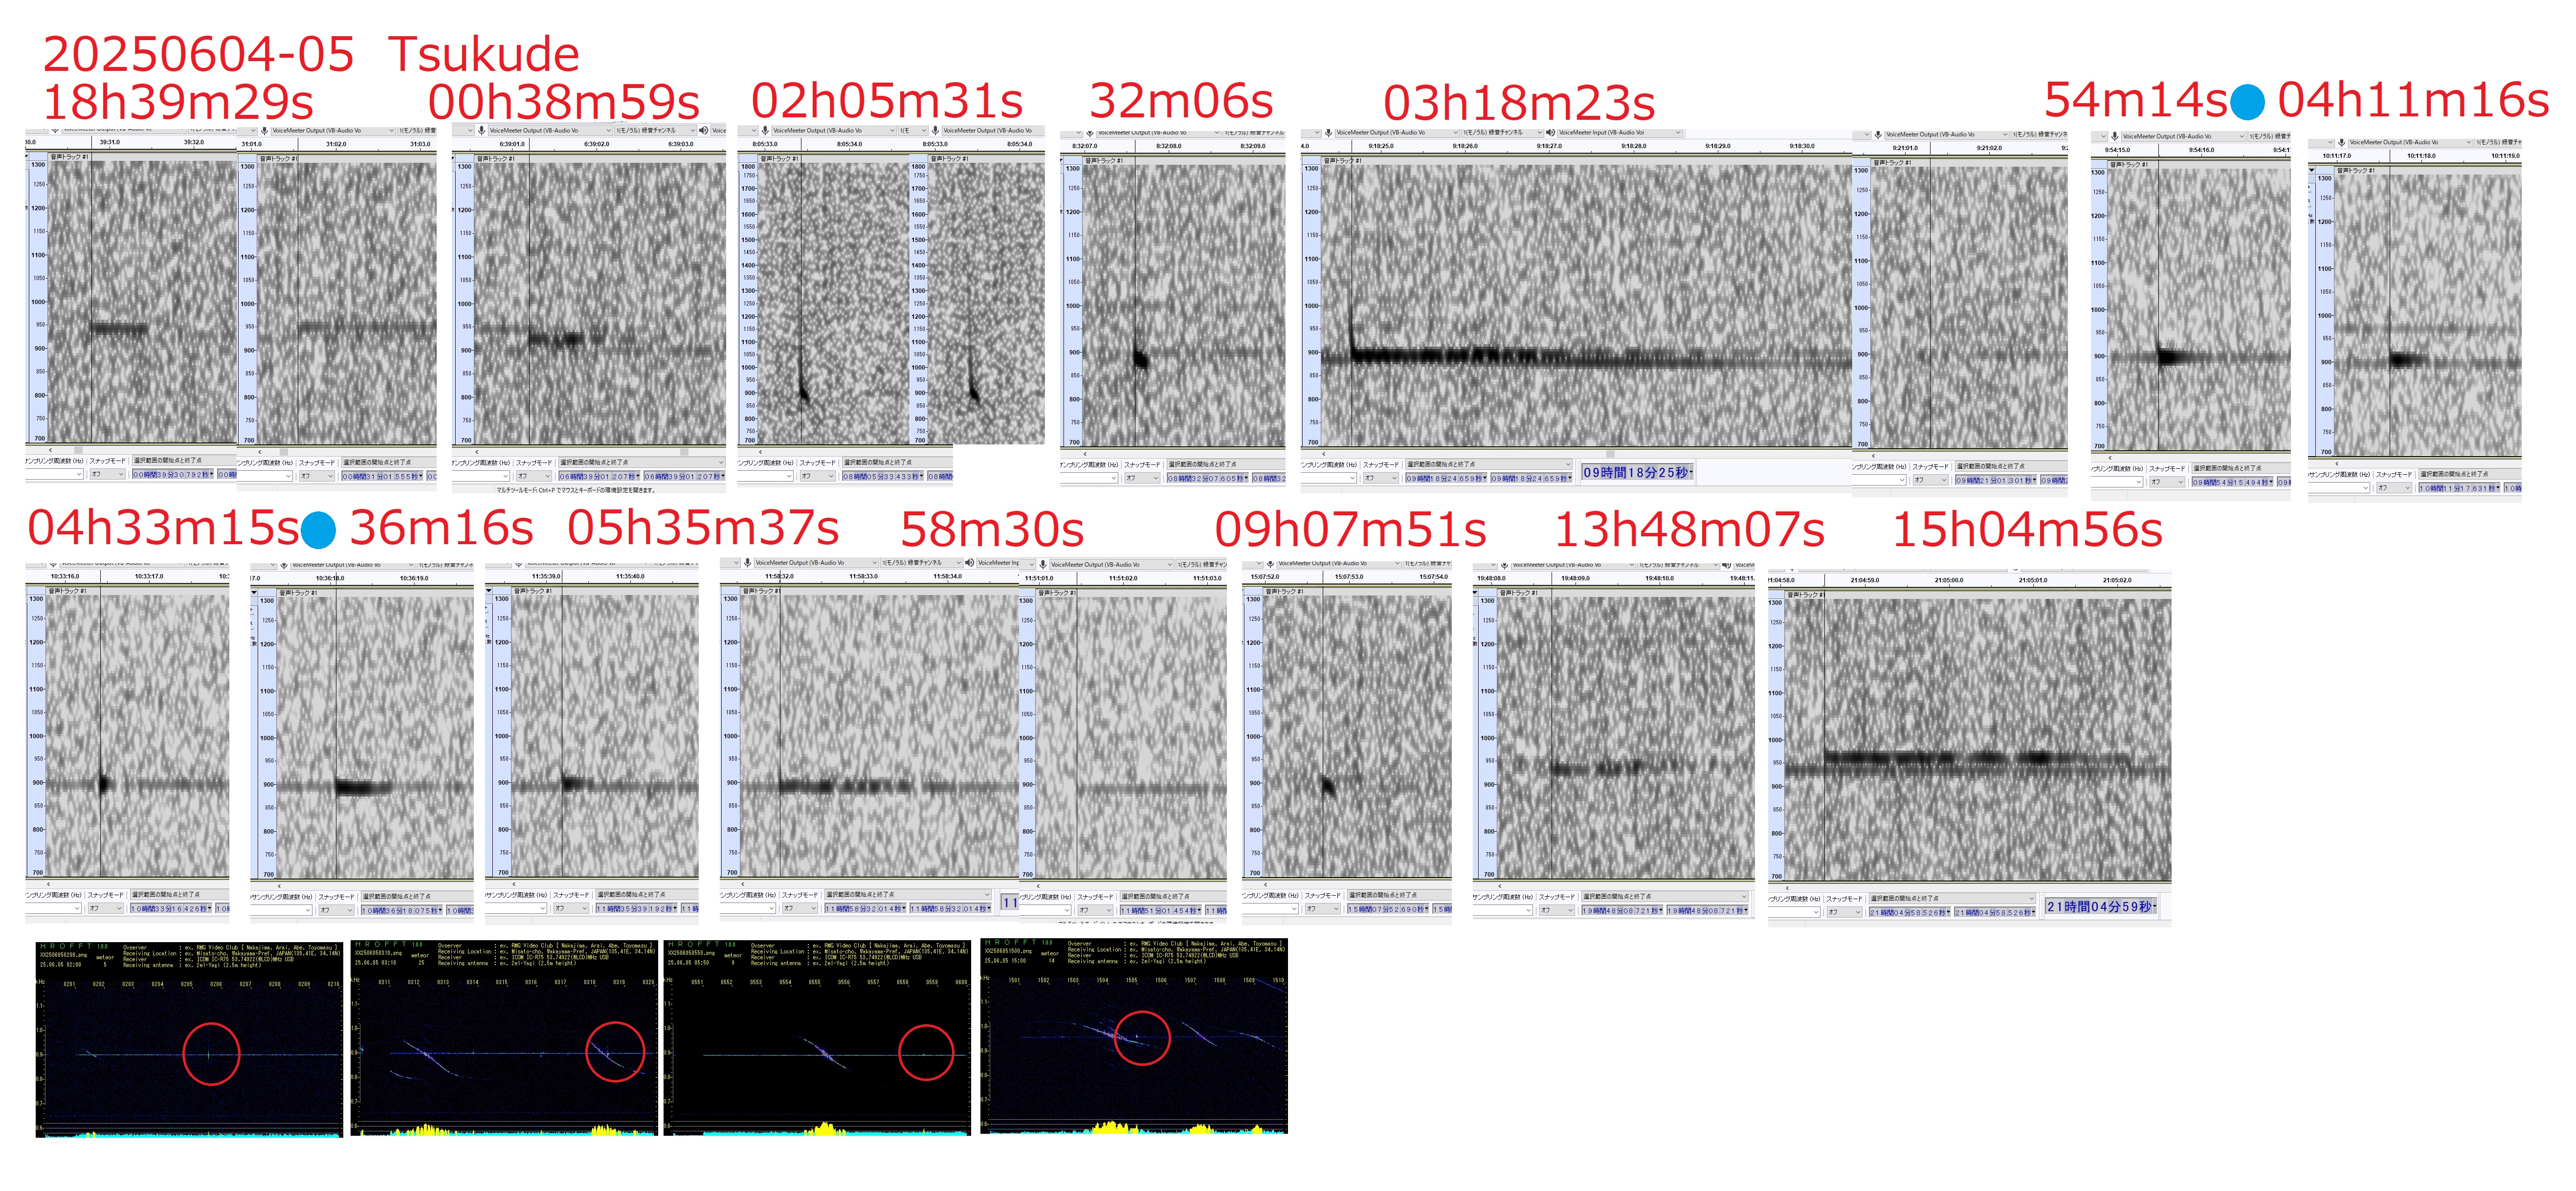Viewport: 2576px width, 1191px height.
Task: Click speaker icon beside VoiceMeeter Input device
Action: click(x=1550, y=132)
